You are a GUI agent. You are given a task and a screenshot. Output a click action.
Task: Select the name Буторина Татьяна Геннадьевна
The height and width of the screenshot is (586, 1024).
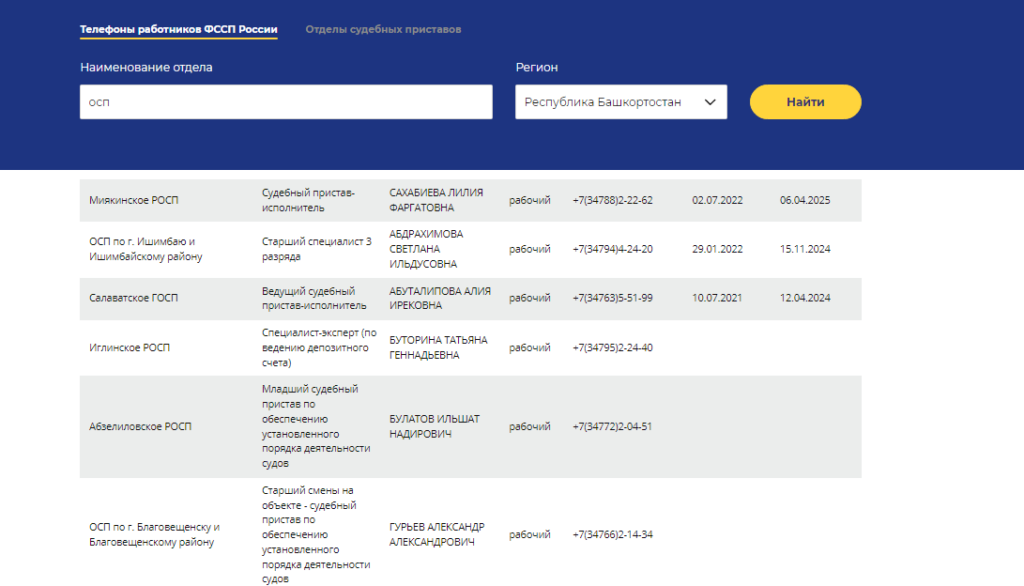click(x=438, y=347)
